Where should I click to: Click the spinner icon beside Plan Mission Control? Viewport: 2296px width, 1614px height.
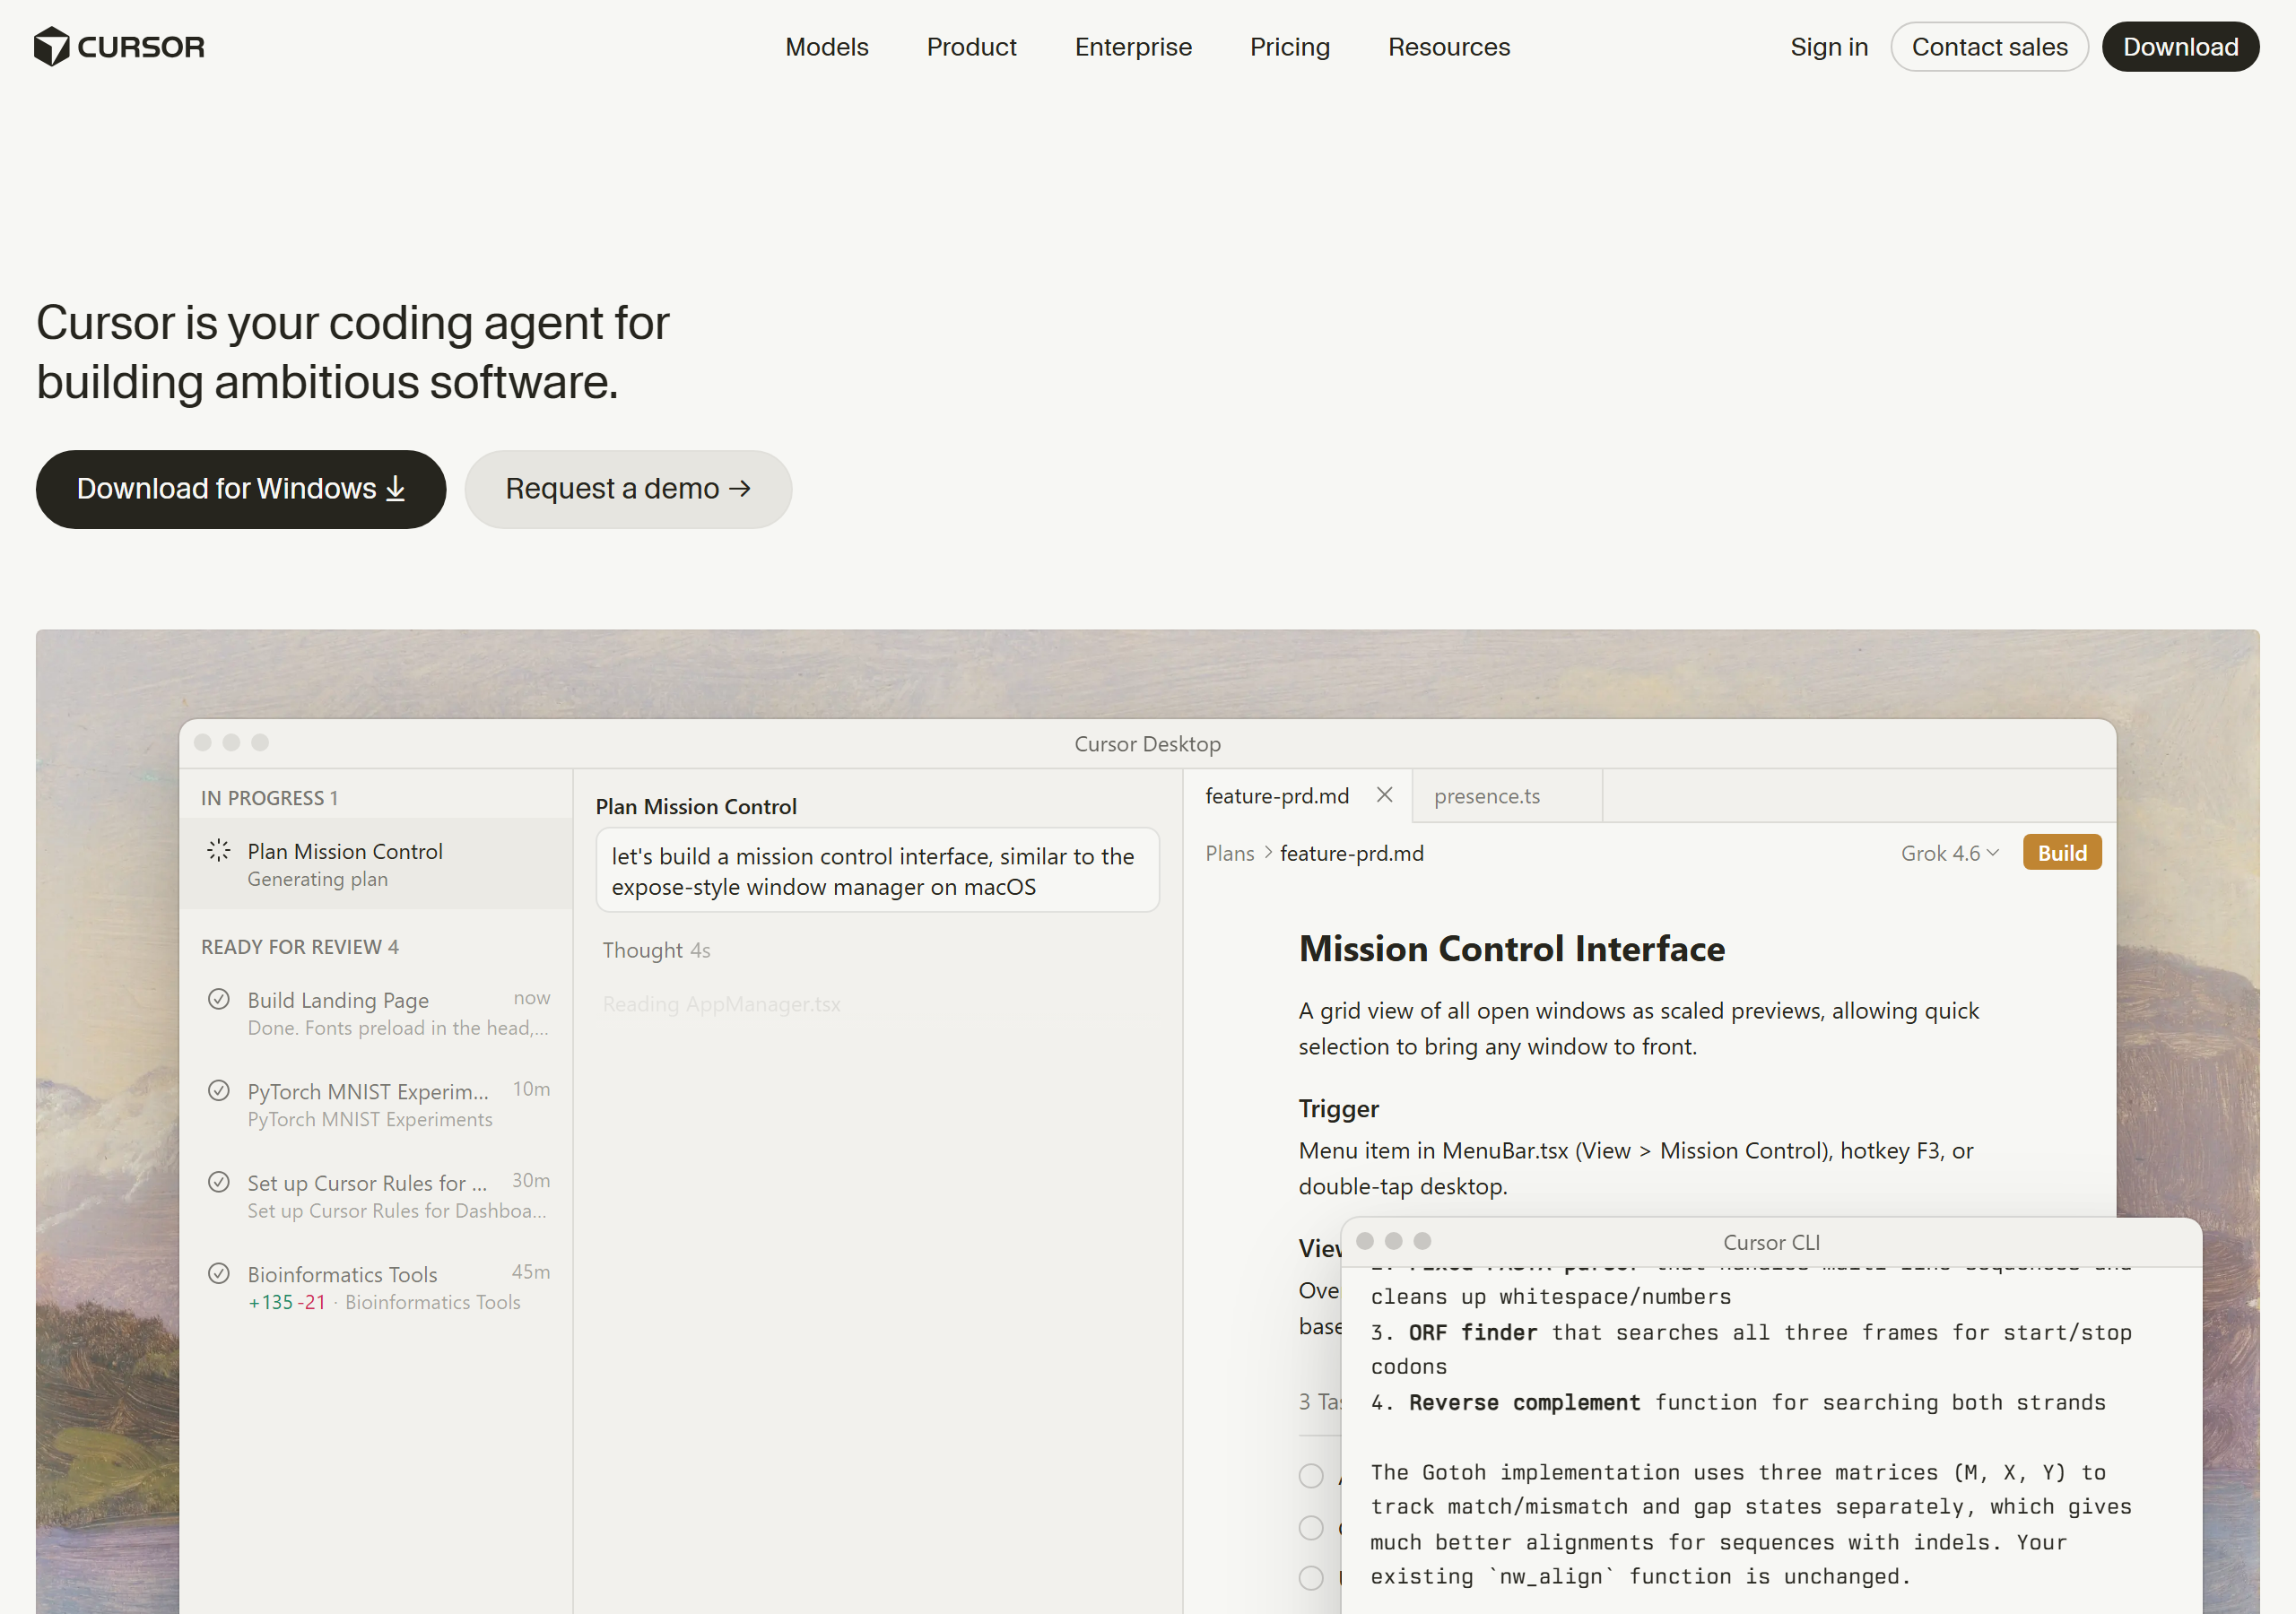218,851
